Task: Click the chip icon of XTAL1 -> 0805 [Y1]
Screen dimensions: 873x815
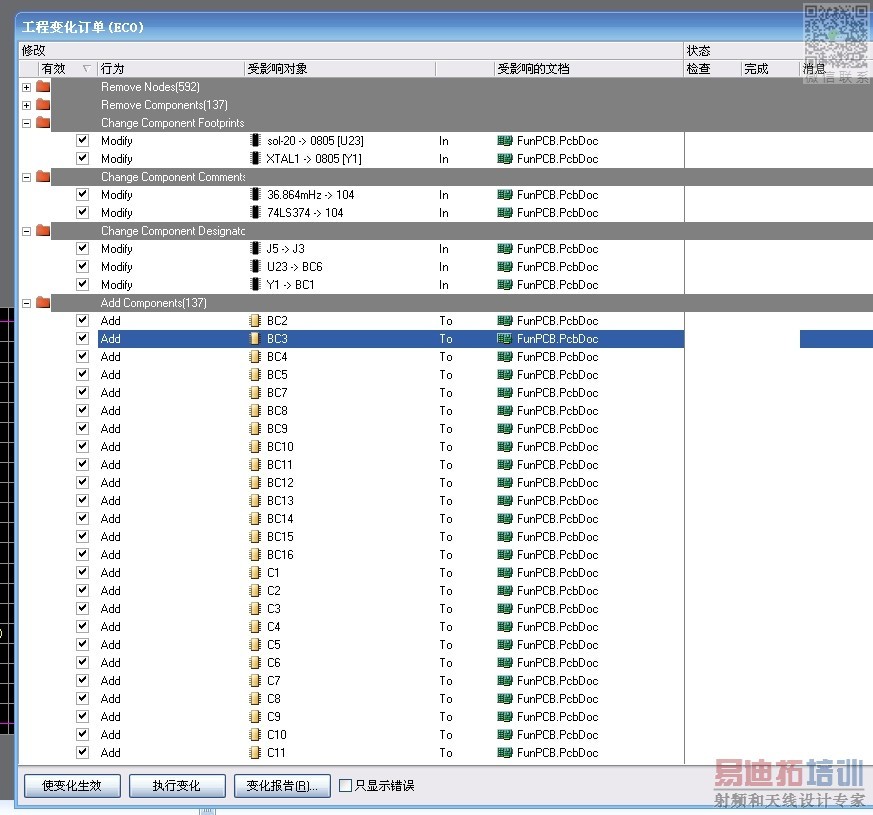Action: click(x=256, y=159)
